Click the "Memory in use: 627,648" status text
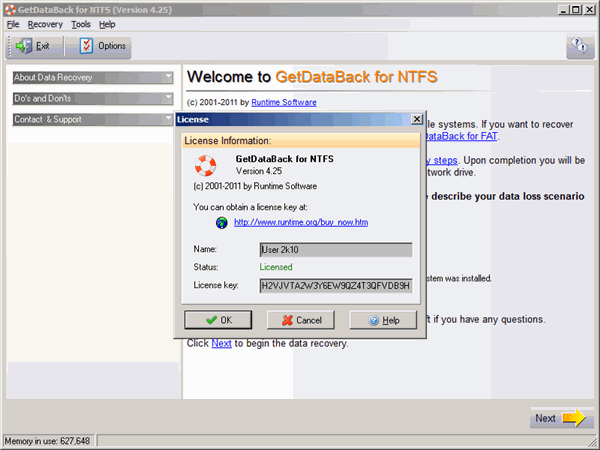The image size is (600, 450). (x=47, y=441)
